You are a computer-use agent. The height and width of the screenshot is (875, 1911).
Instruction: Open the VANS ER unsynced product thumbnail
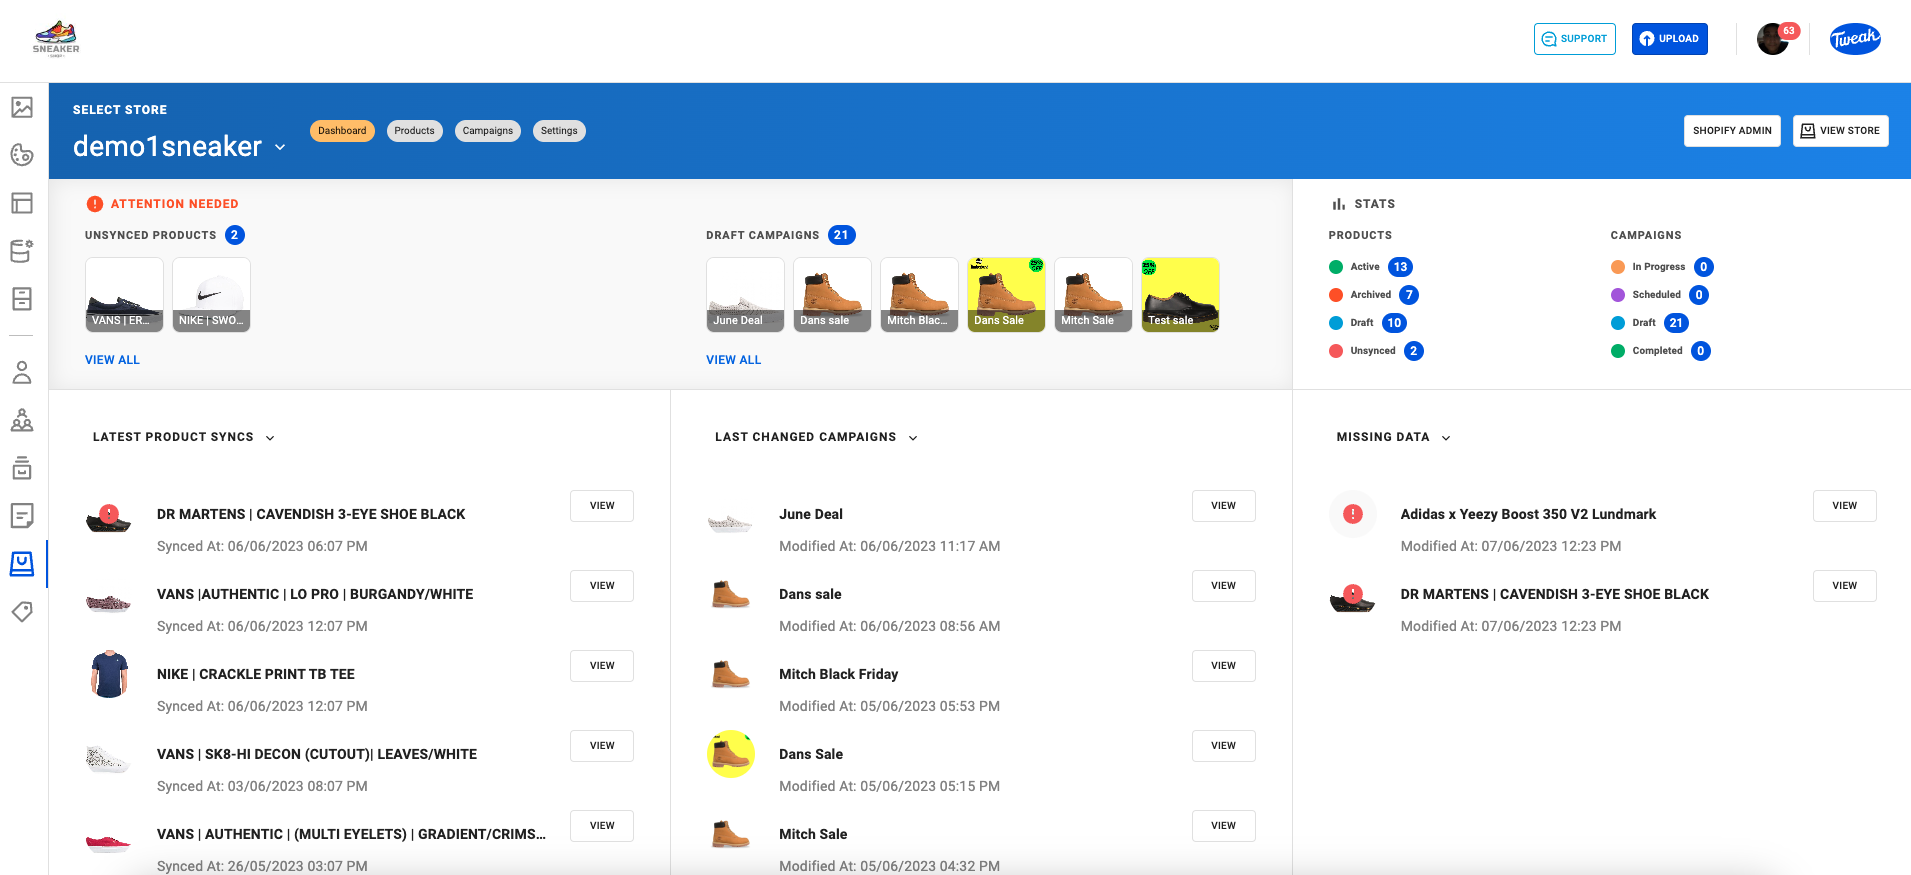pos(124,295)
